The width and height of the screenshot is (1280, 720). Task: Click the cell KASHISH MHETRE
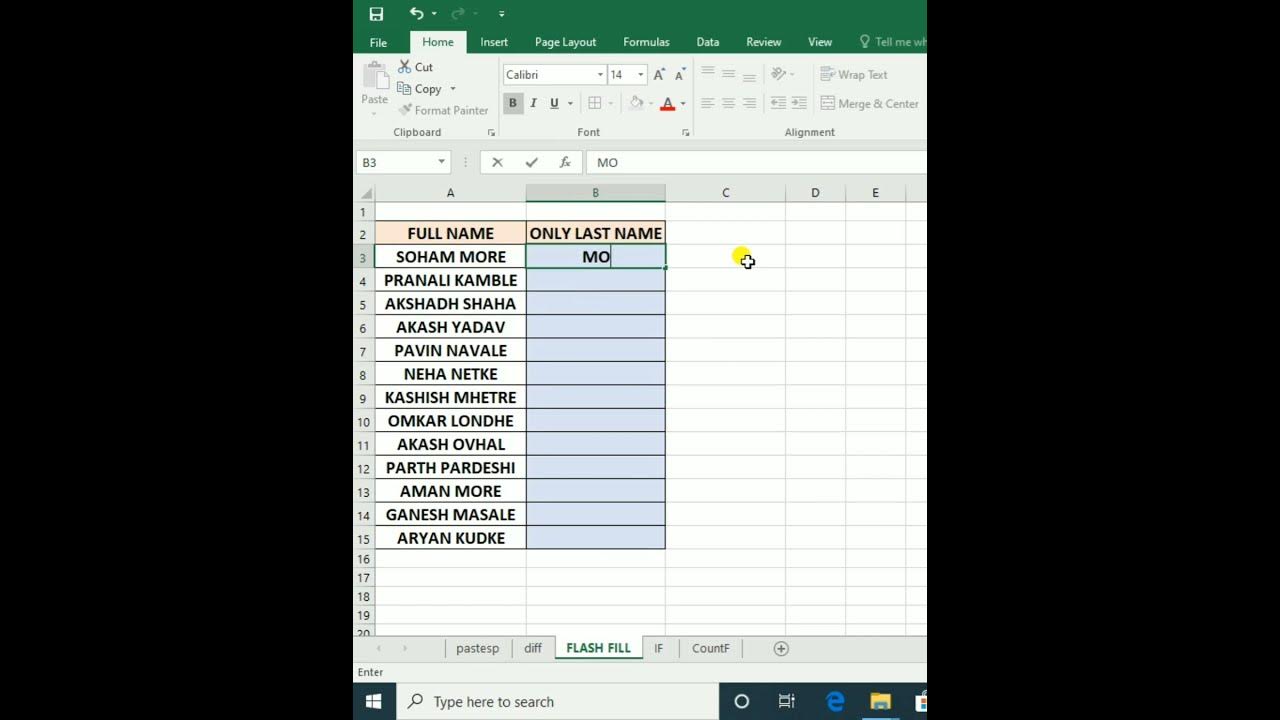(451, 397)
